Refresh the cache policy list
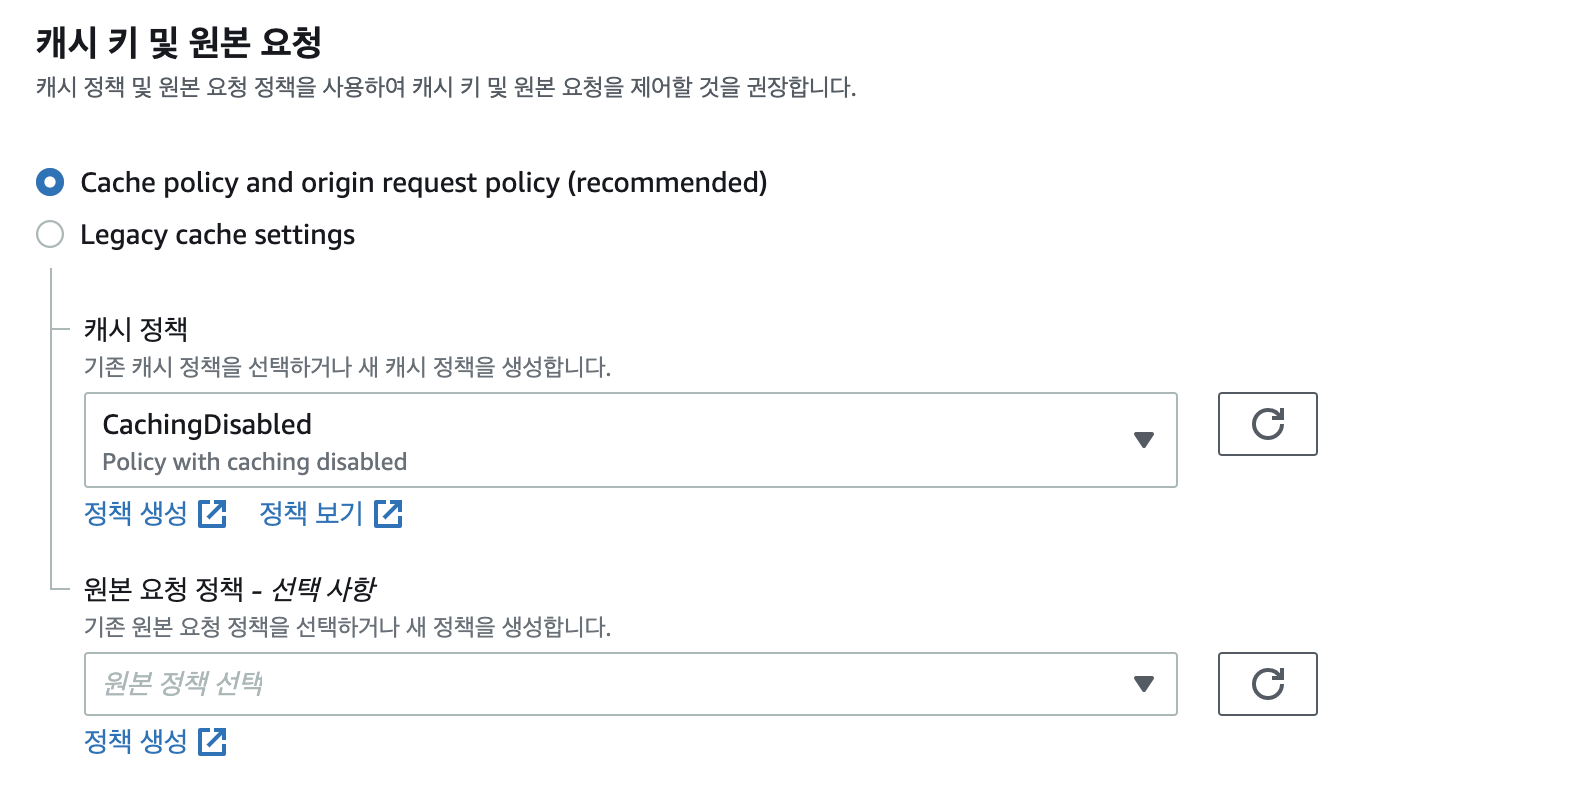Viewport: 1594px width, 792px height. pos(1268,424)
